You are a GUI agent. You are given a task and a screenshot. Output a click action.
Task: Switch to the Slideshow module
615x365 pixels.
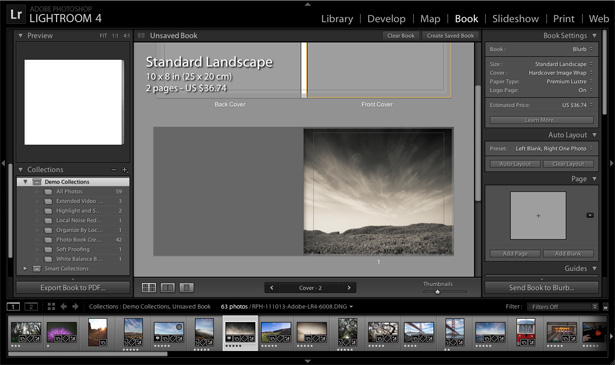click(x=515, y=19)
